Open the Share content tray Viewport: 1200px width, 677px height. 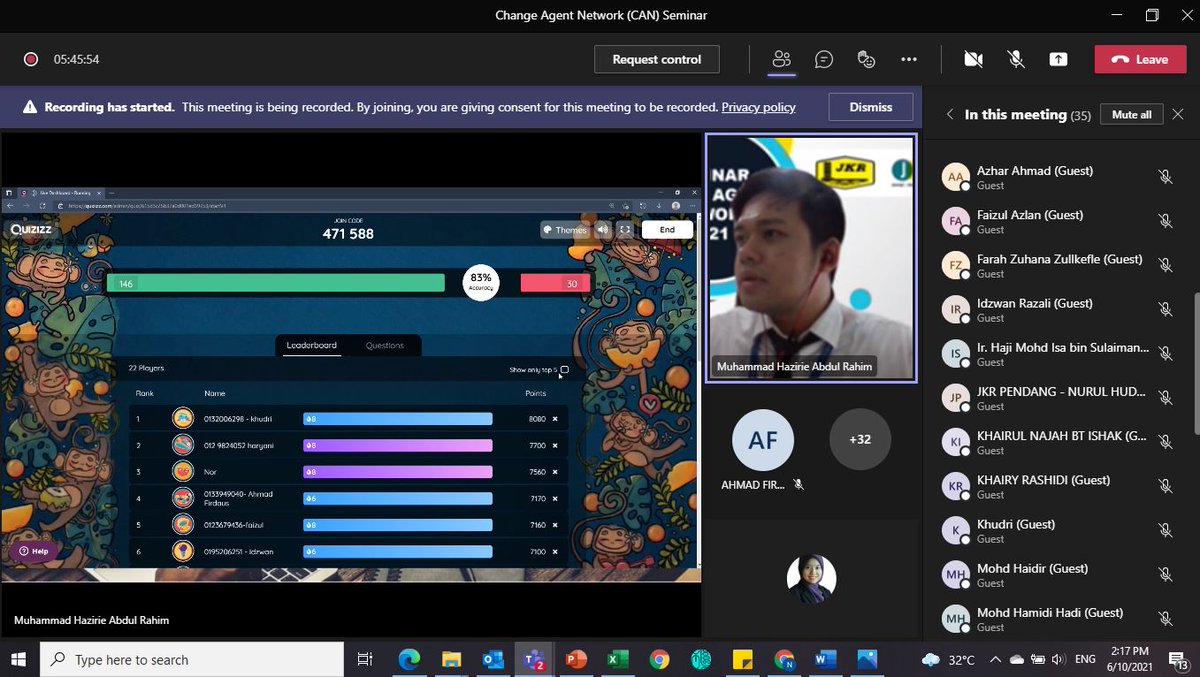point(1058,59)
